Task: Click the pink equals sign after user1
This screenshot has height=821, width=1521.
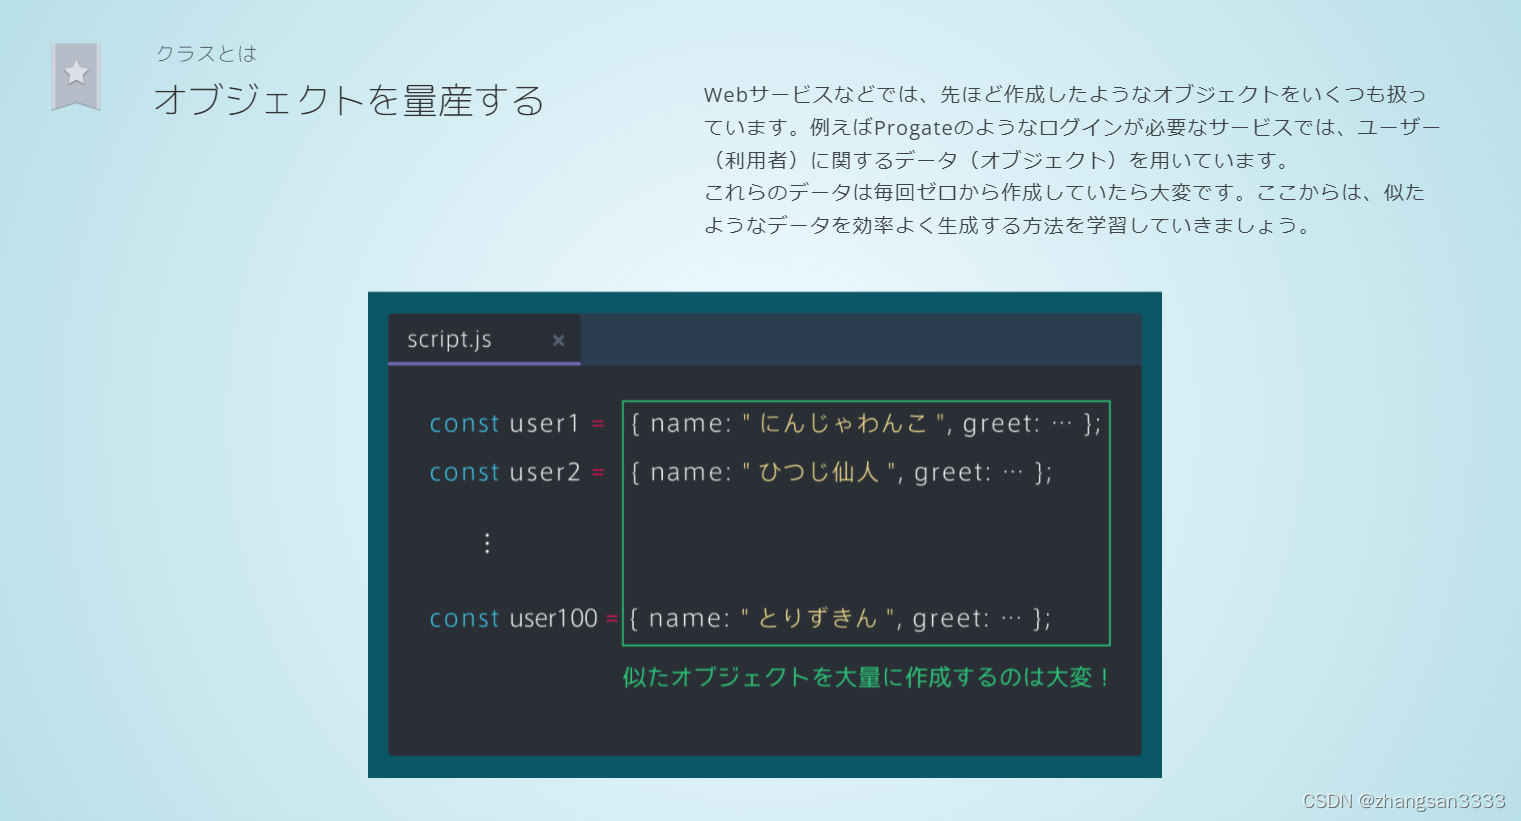Action: click(x=597, y=424)
